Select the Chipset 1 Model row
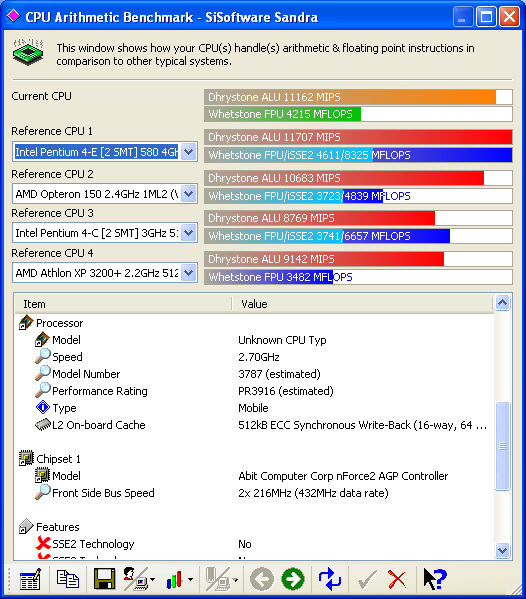 pyautogui.click(x=254, y=476)
